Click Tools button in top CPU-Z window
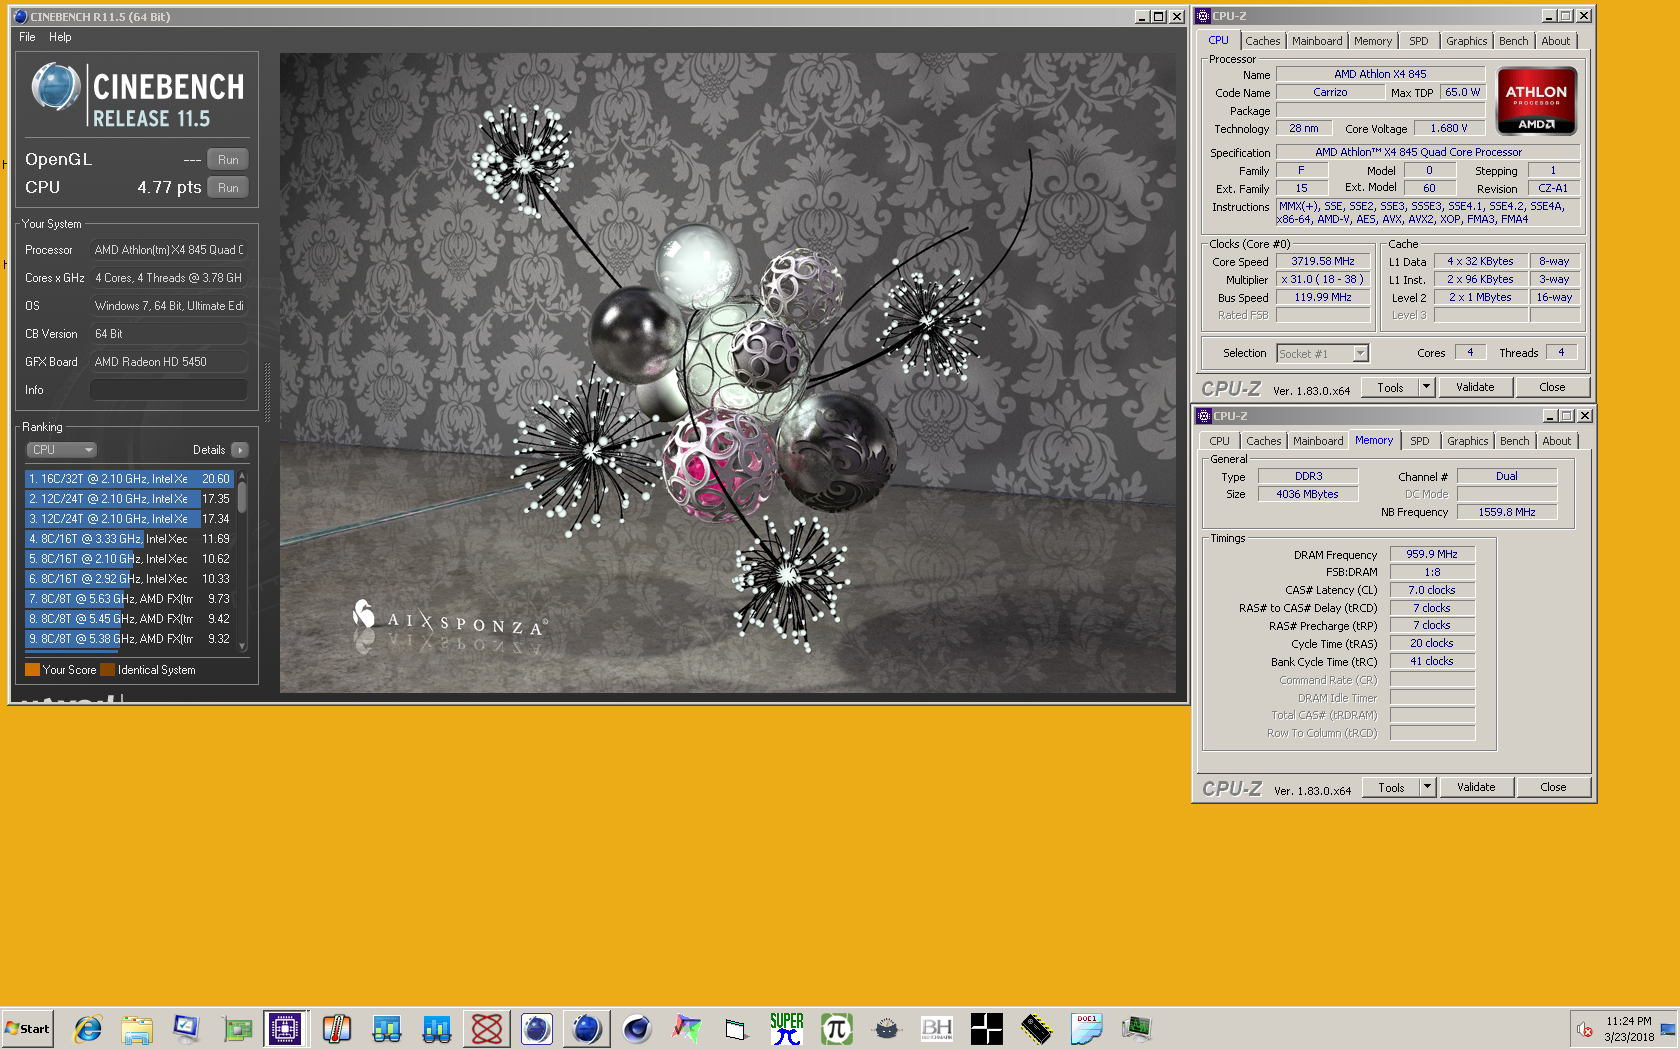Viewport: 1680px width, 1050px height. [1390, 387]
